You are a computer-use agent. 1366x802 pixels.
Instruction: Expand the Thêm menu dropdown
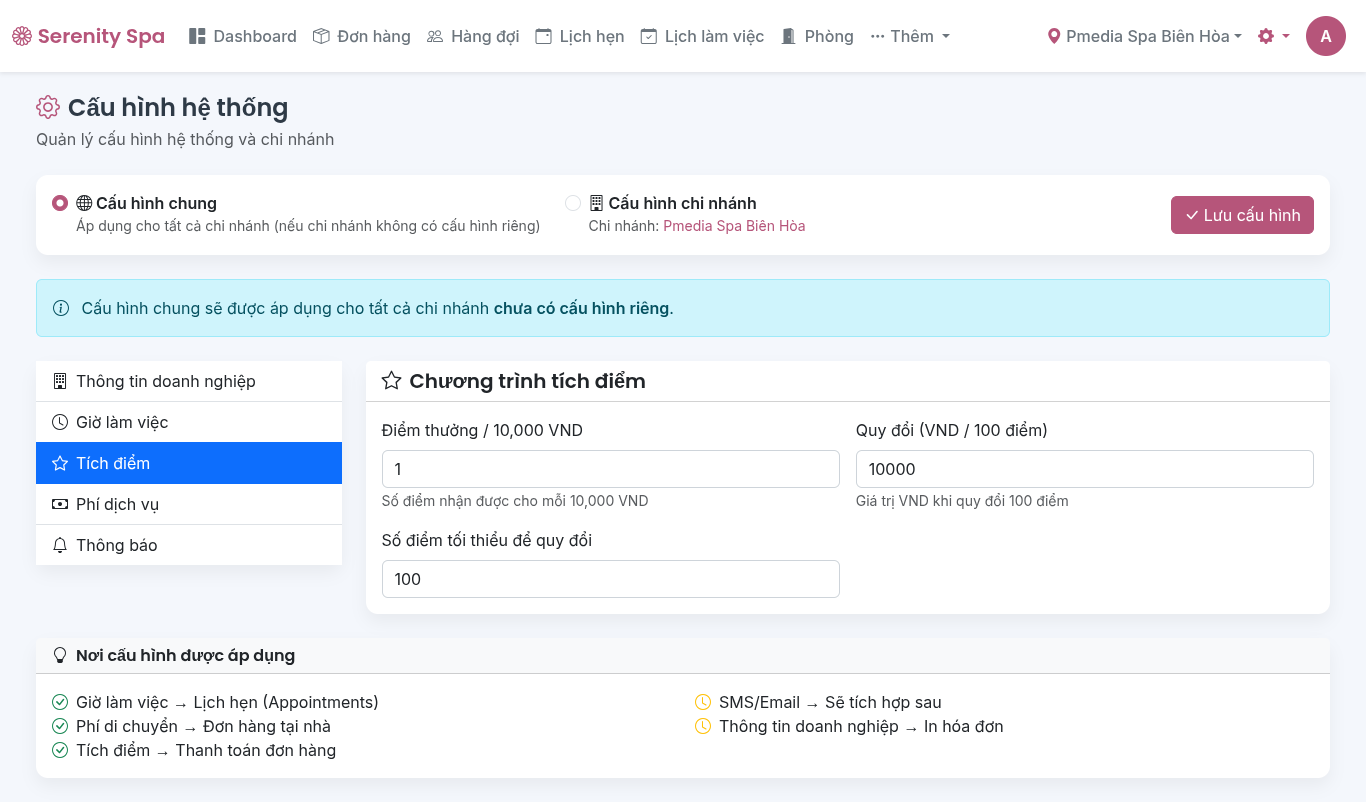click(x=909, y=37)
